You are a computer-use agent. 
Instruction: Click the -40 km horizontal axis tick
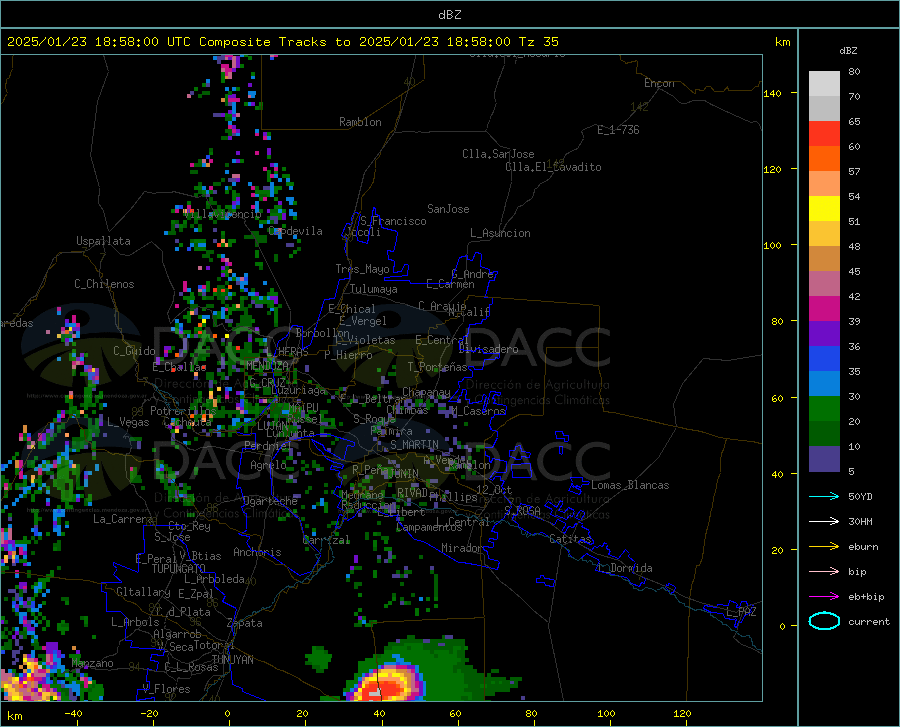click(x=73, y=713)
